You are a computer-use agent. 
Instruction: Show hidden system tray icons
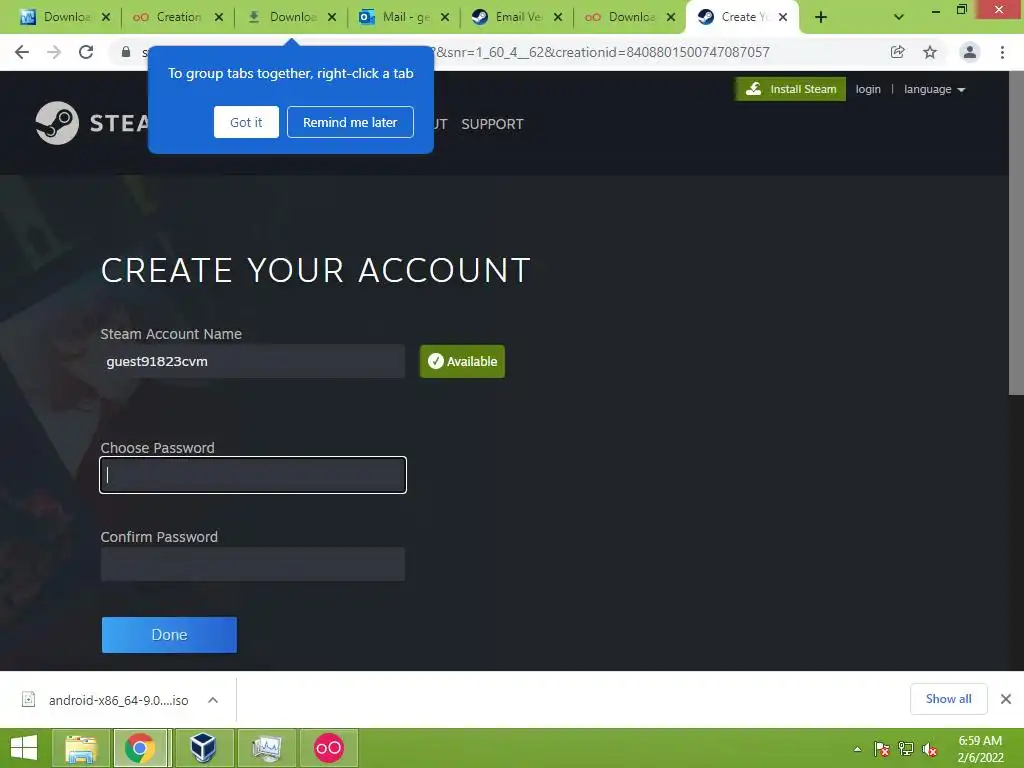(857, 749)
